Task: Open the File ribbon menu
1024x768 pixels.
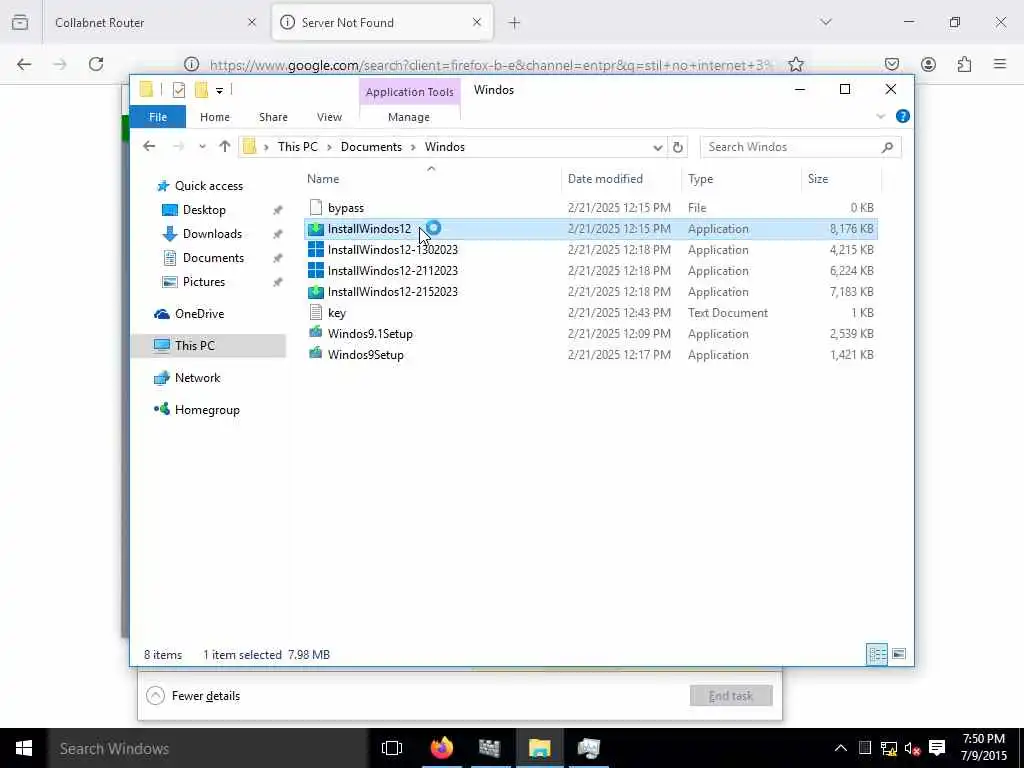Action: [157, 117]
